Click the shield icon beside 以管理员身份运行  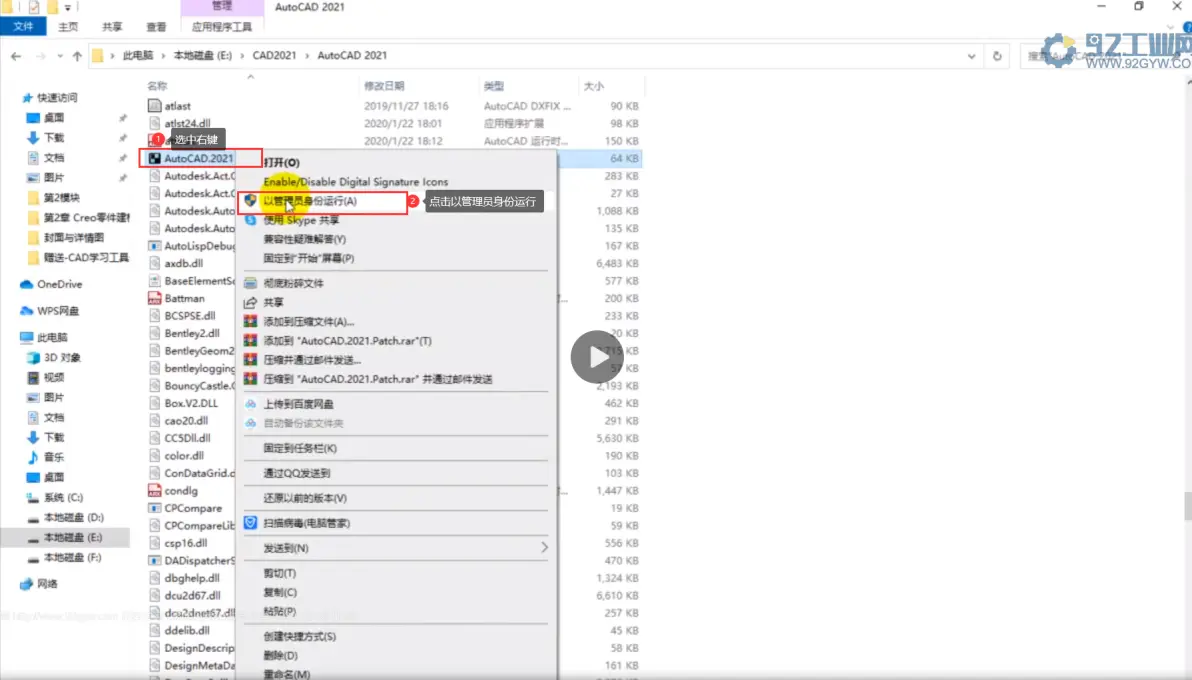click(x=250, y=201)
